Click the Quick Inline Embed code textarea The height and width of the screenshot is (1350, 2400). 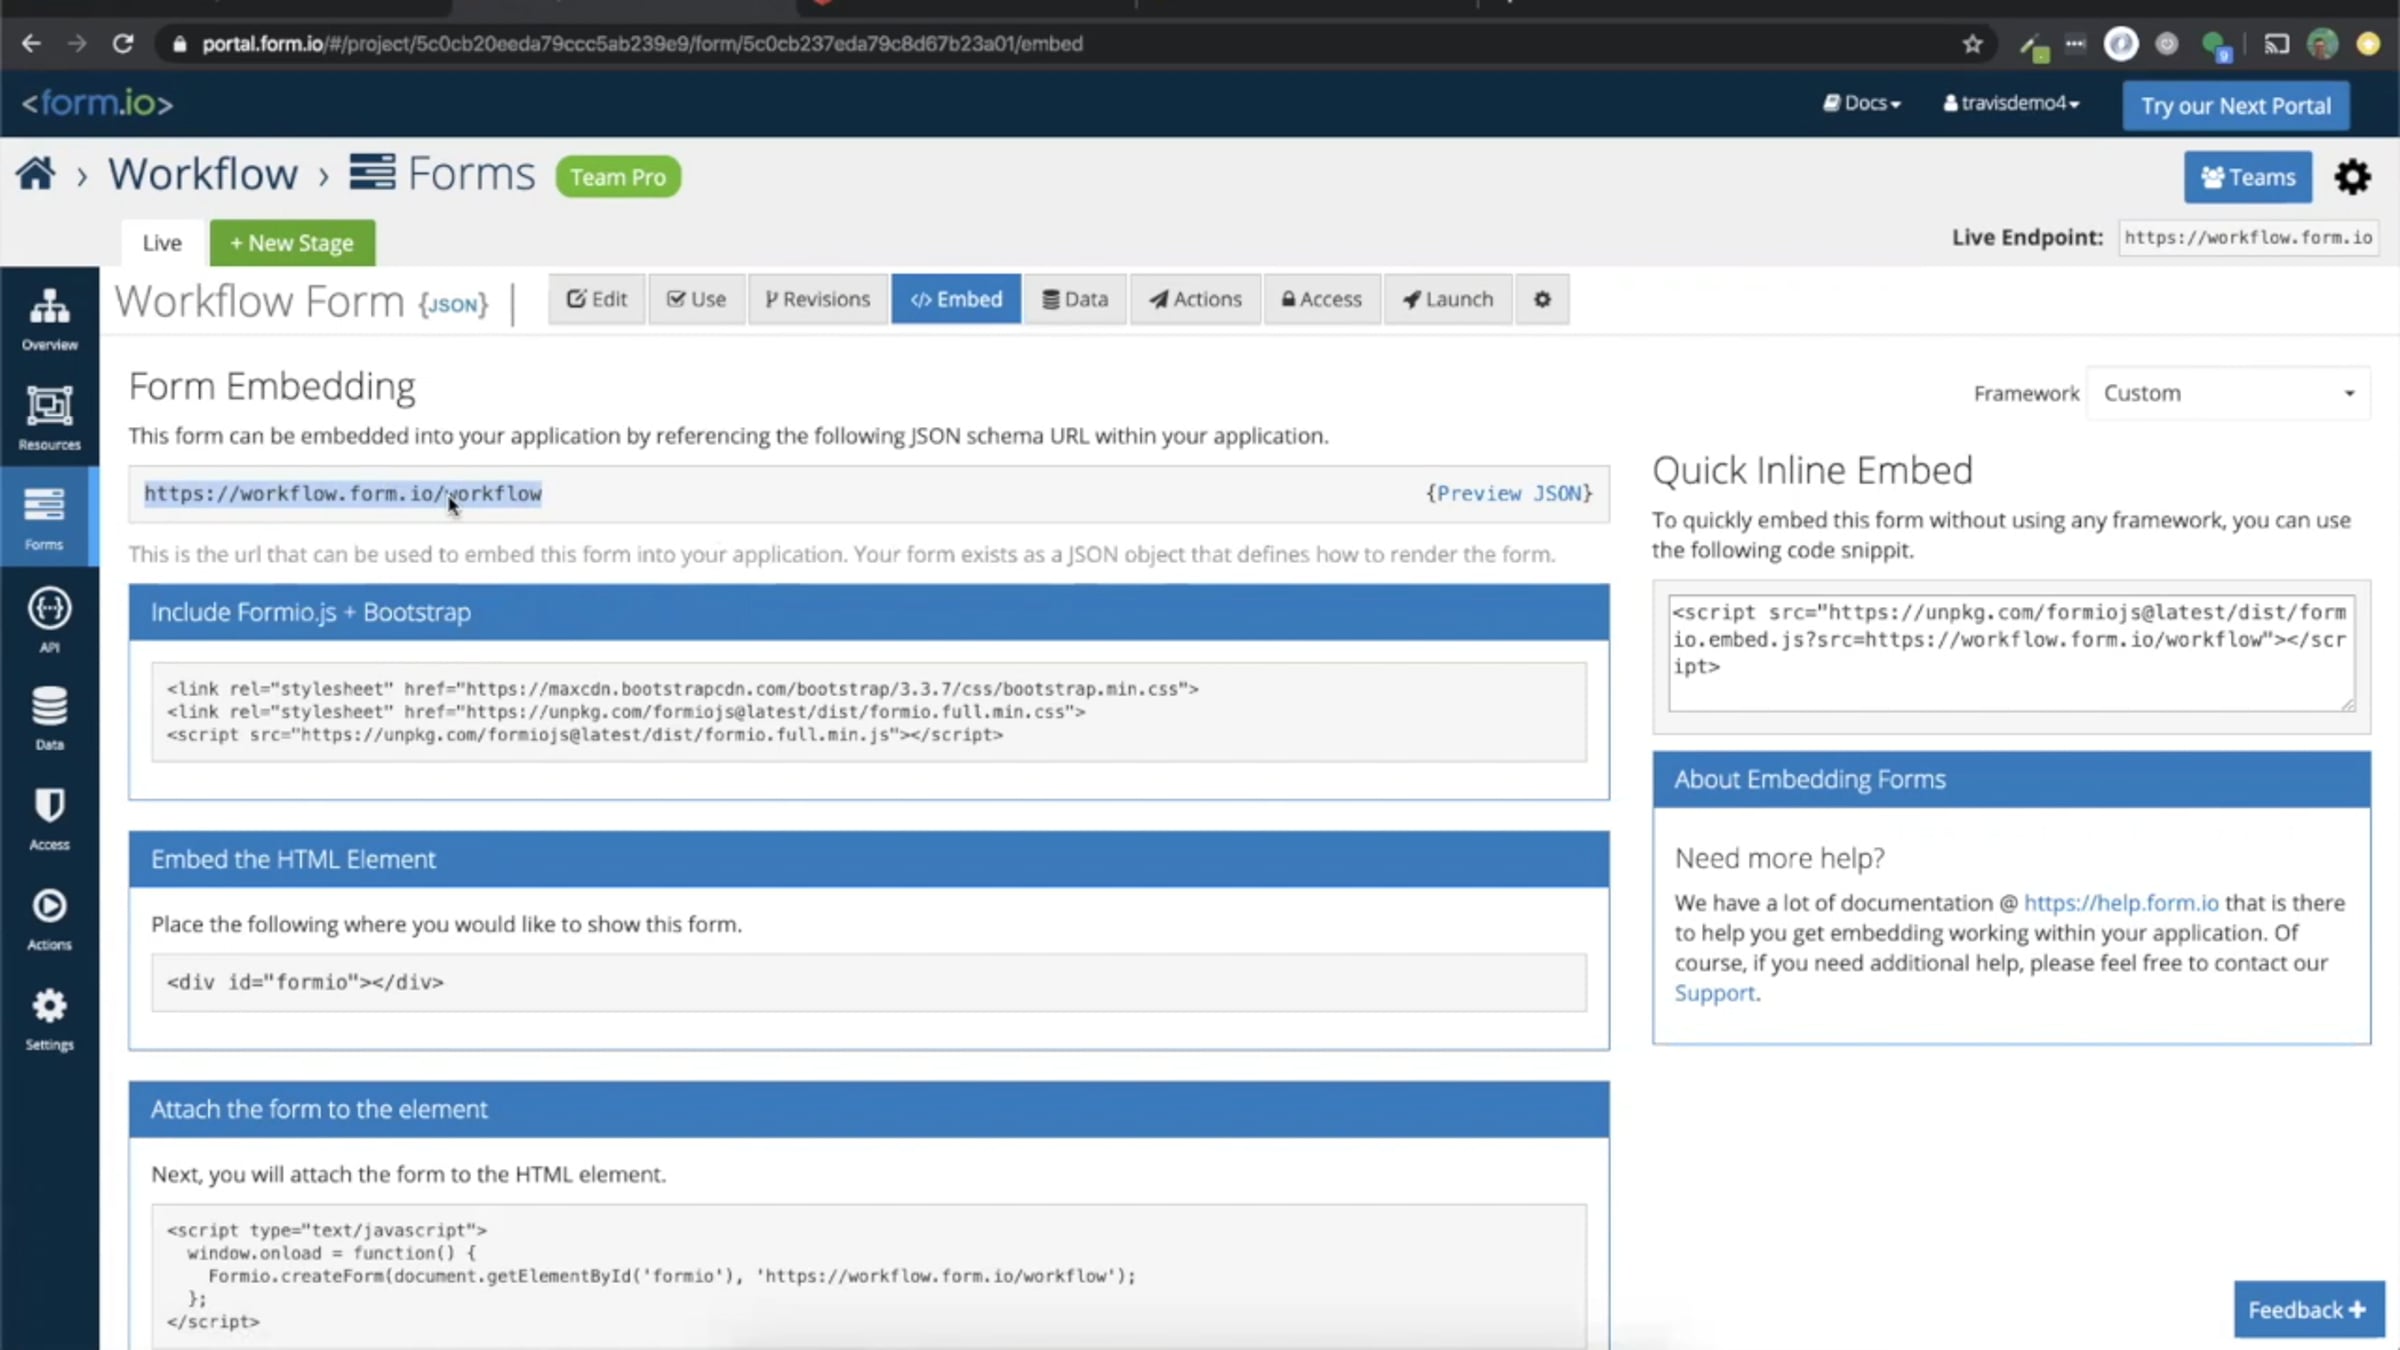2011,653
